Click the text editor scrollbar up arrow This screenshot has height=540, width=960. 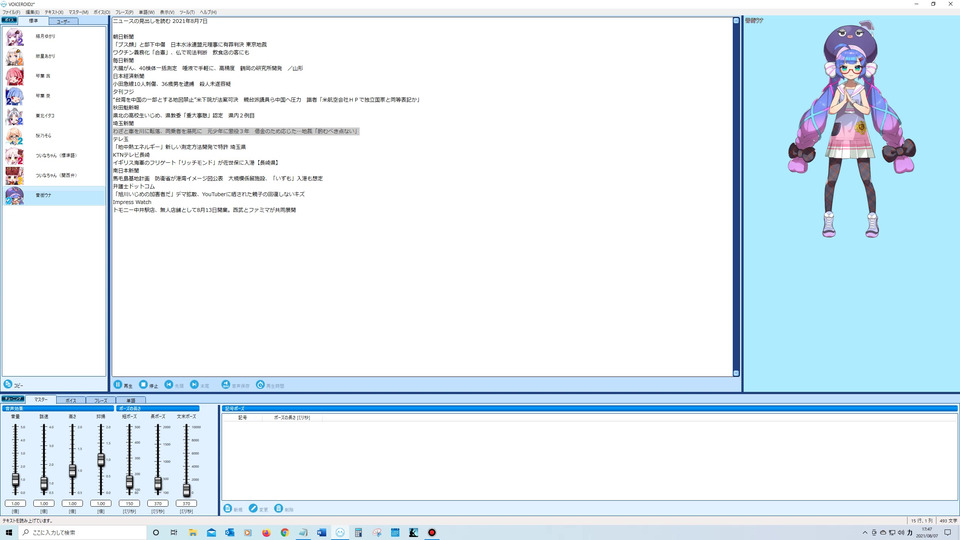[x=736, y=21]
